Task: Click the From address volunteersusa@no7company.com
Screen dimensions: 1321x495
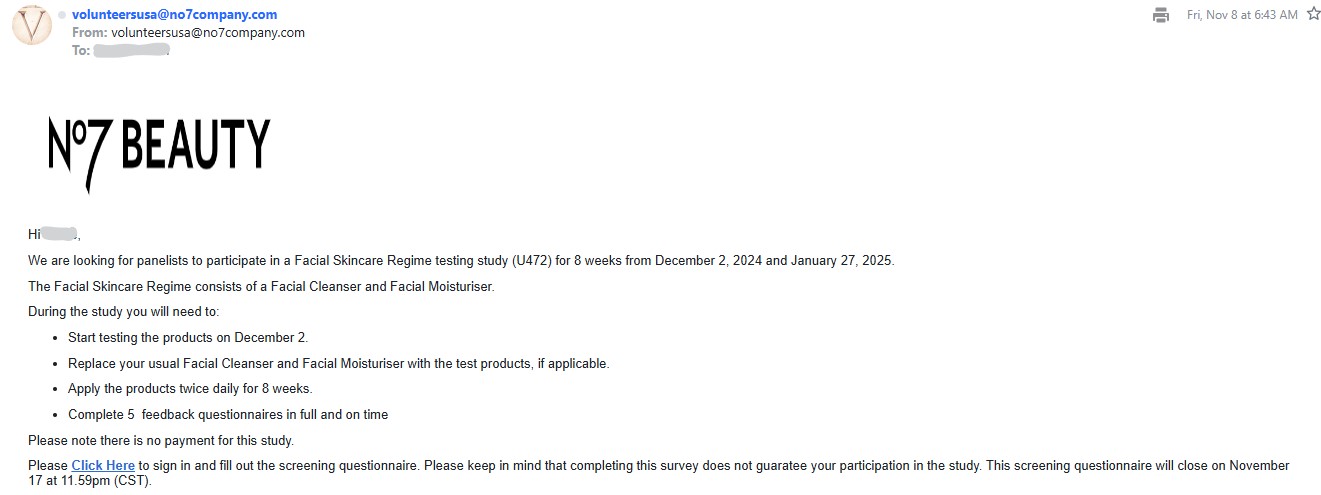Action: click(x=208, y=32)
